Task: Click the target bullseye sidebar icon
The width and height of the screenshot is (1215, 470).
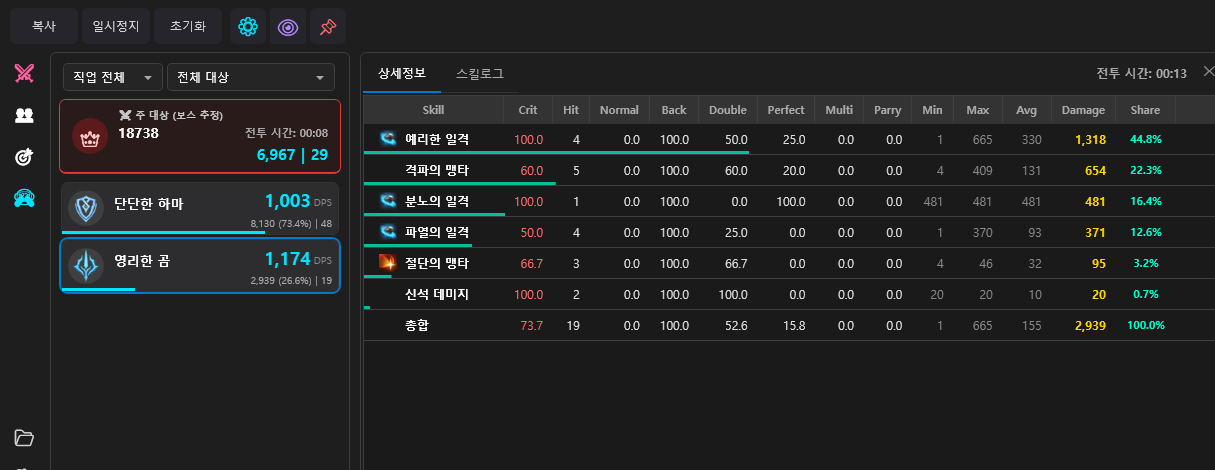Action: pos(25,157)
